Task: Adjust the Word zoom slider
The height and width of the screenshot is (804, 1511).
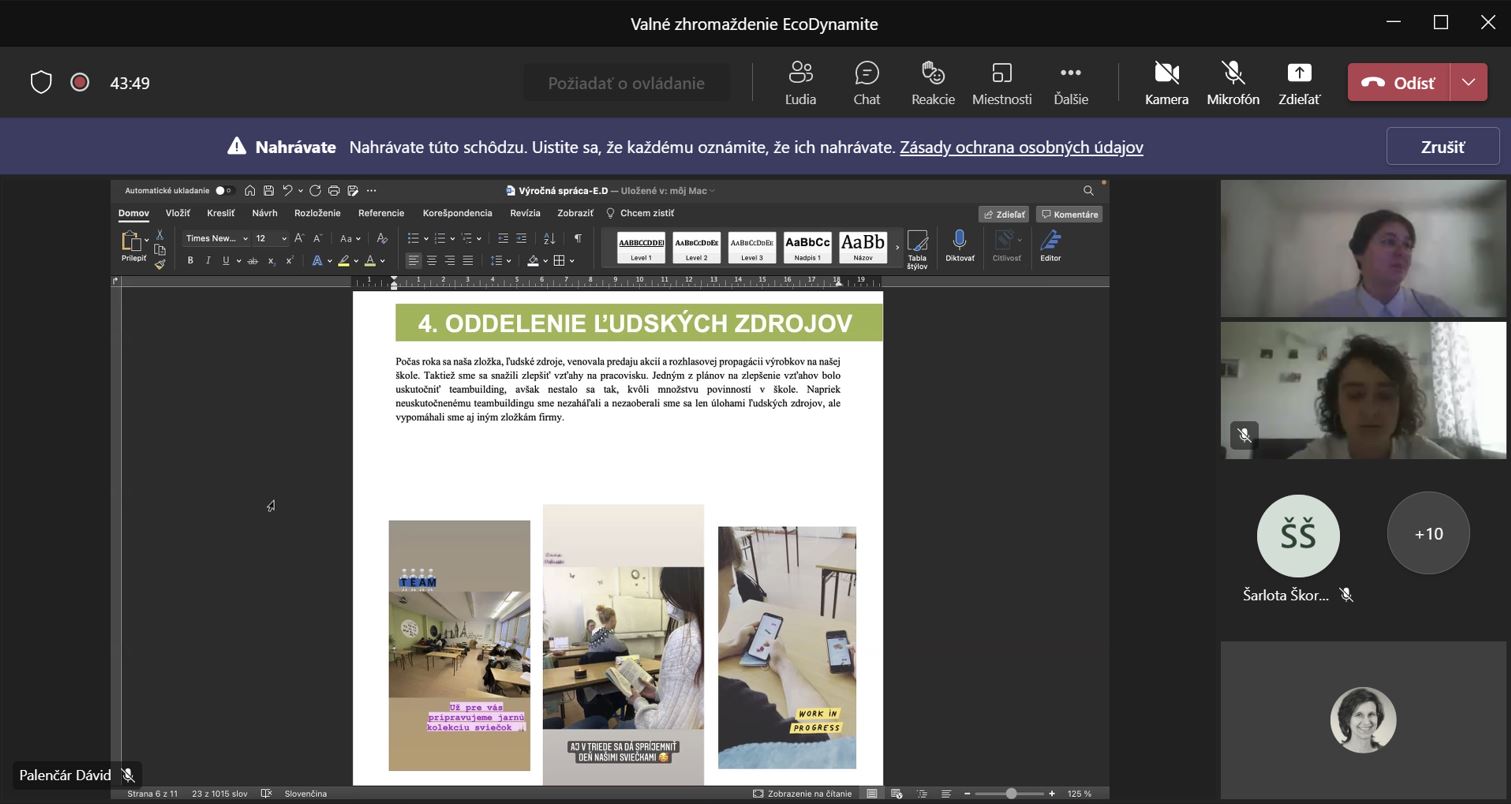Action: tap(1010, 793)
